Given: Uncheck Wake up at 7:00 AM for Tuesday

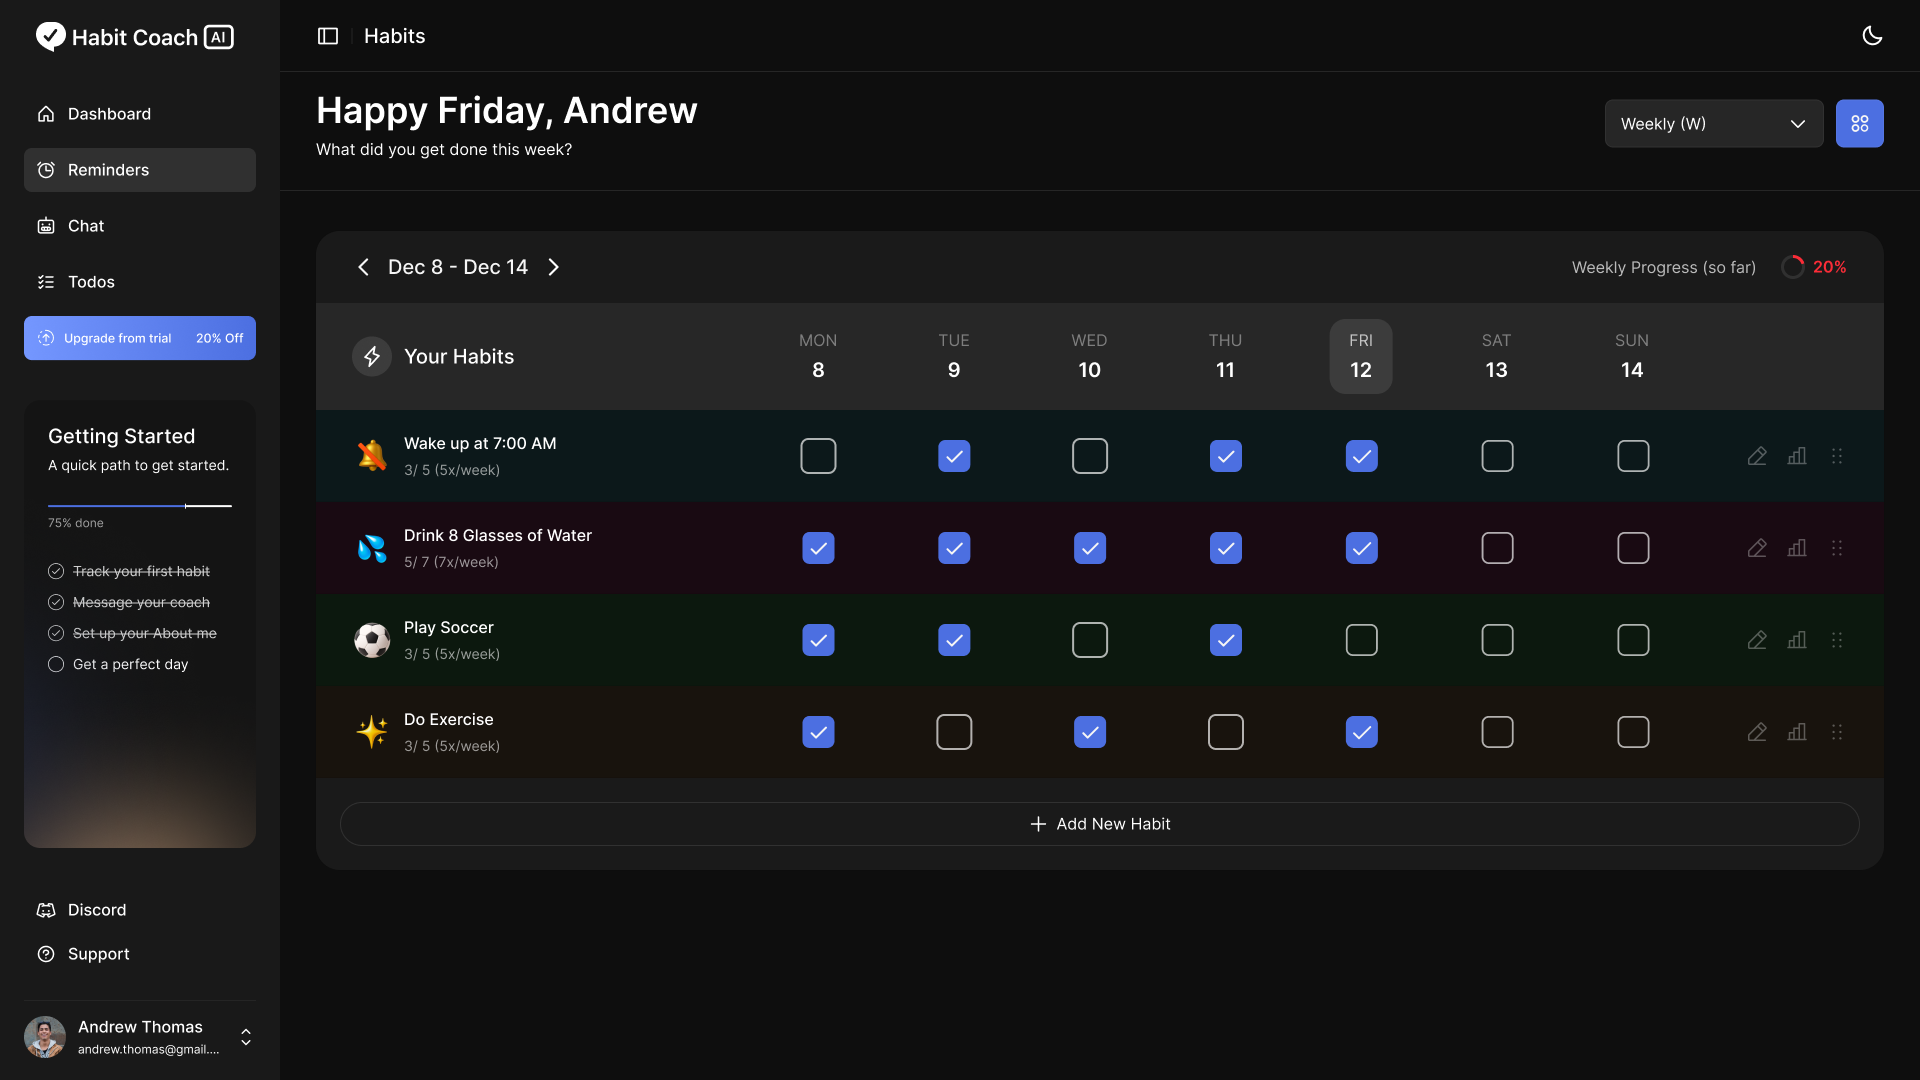Looking at the screenshot, I should 954,456.
